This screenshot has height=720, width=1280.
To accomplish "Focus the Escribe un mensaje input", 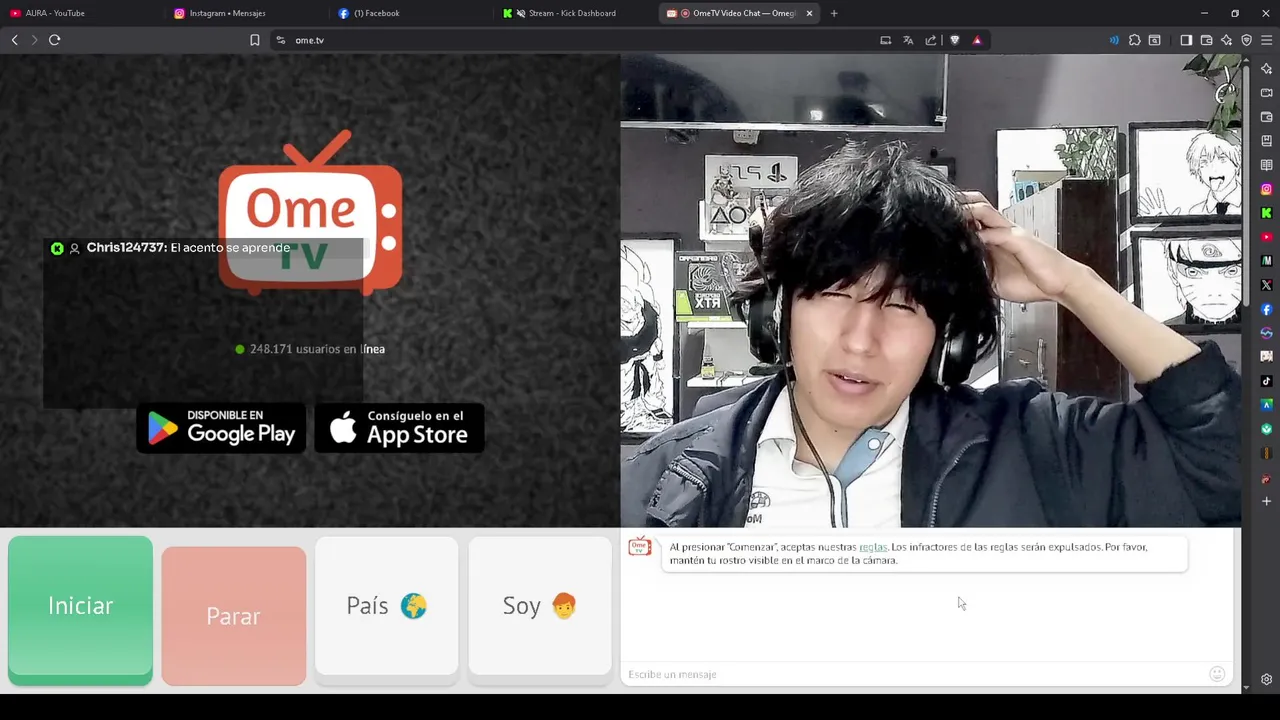I will coord(912,674).
